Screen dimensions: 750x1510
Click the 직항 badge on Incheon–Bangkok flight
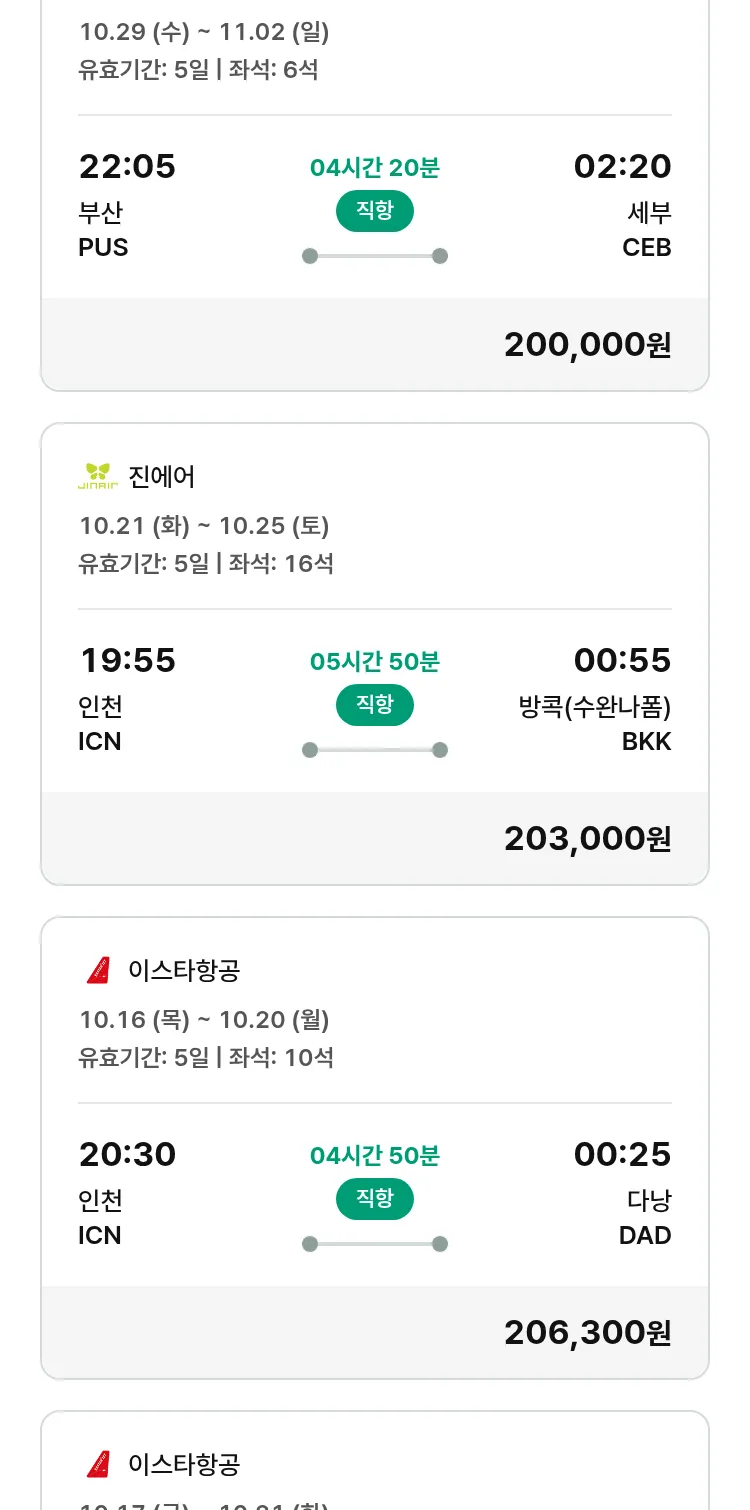tap(374, 705)
